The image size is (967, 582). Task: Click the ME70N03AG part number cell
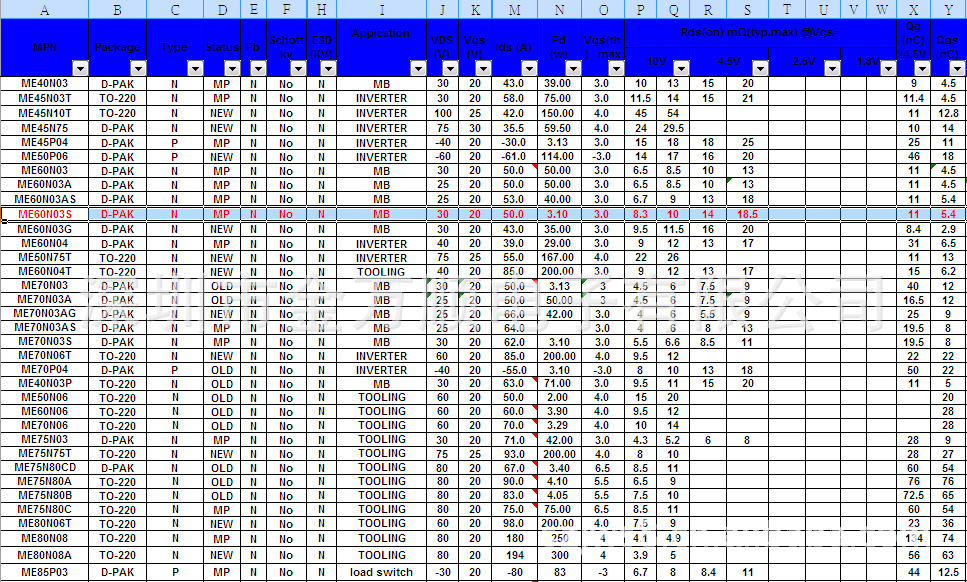pyautogui.click(x=45, y=313)
